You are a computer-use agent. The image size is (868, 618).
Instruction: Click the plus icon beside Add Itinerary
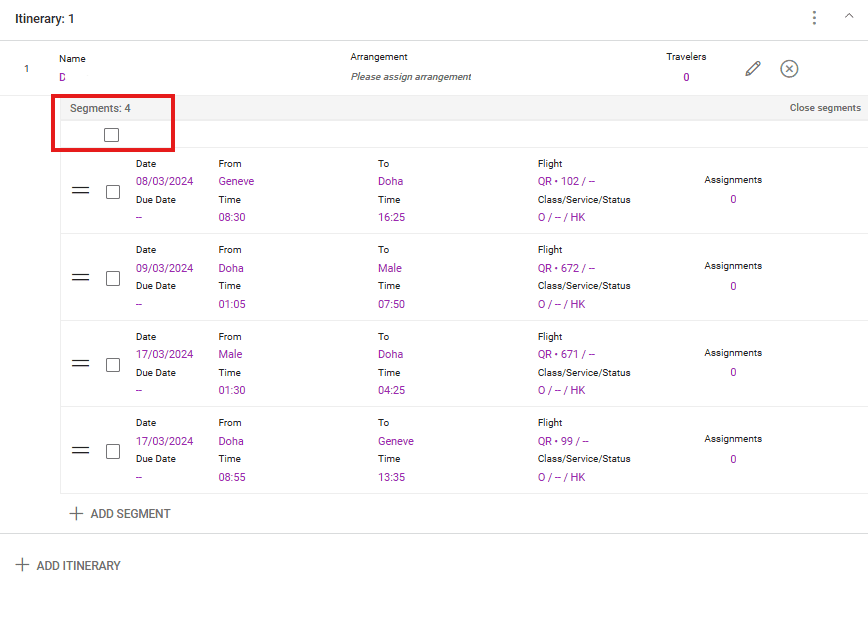(x=22, y=565)
